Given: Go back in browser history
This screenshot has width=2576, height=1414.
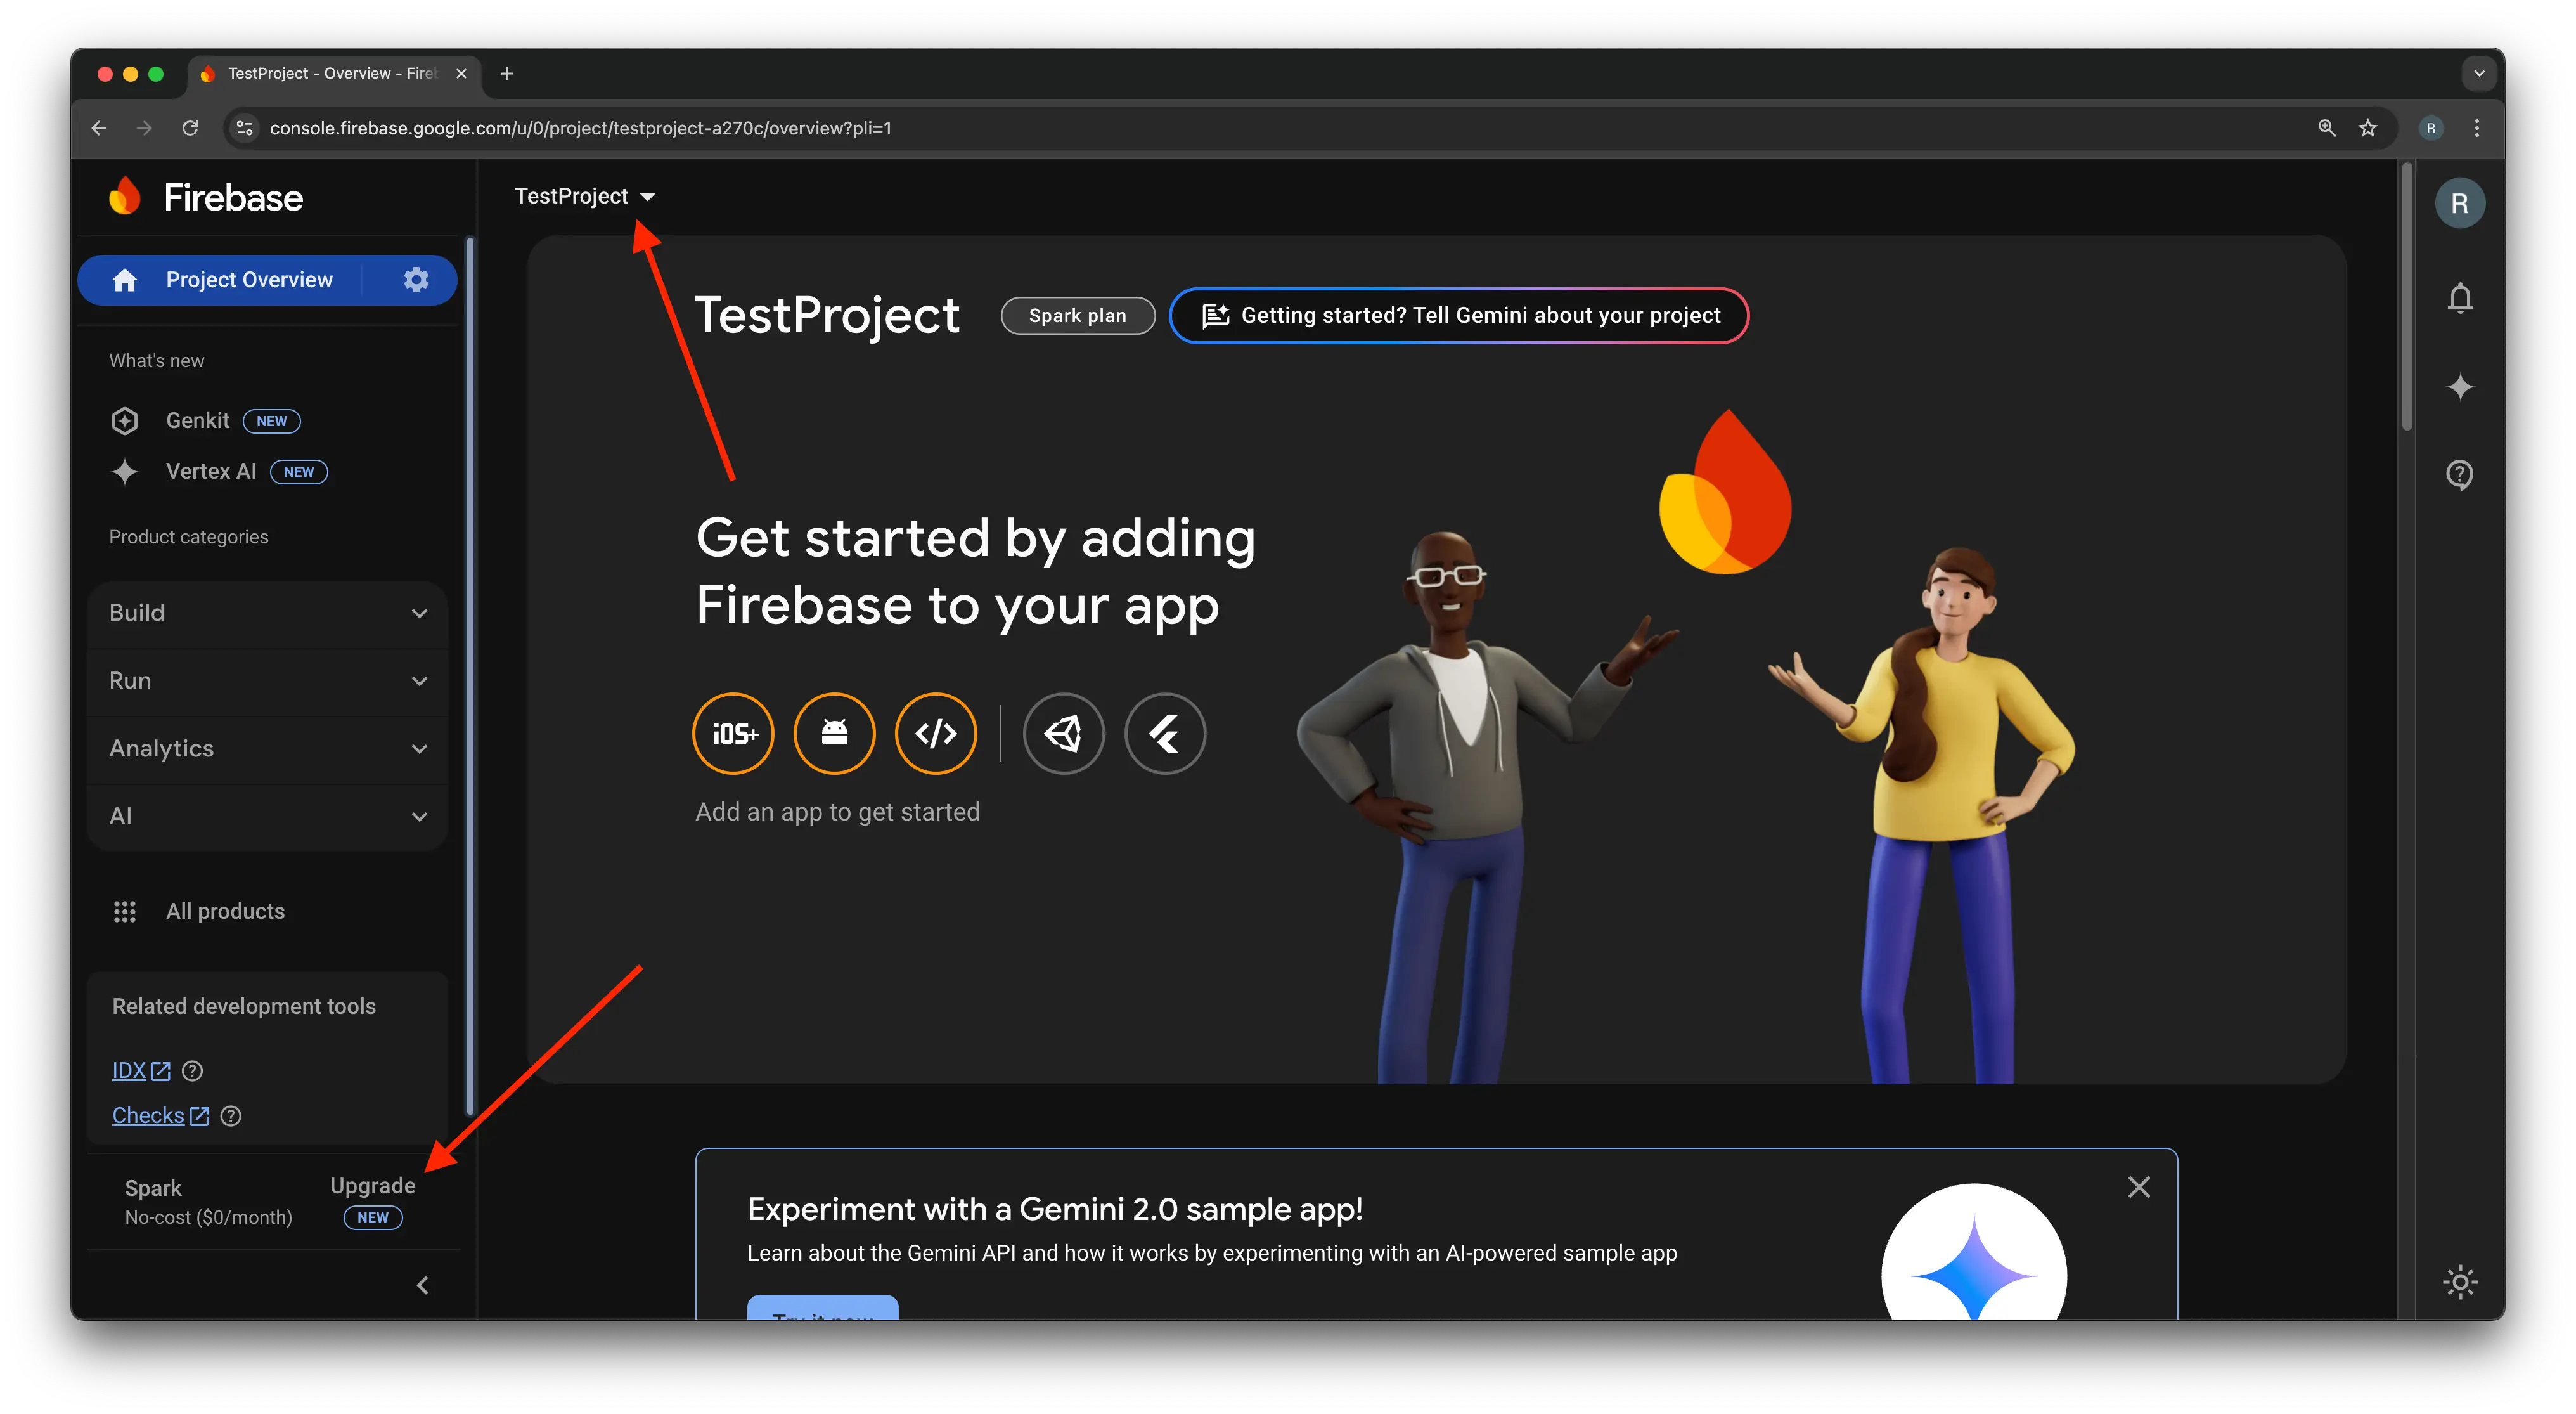Looking at the screenshot, I should point(99,128).
